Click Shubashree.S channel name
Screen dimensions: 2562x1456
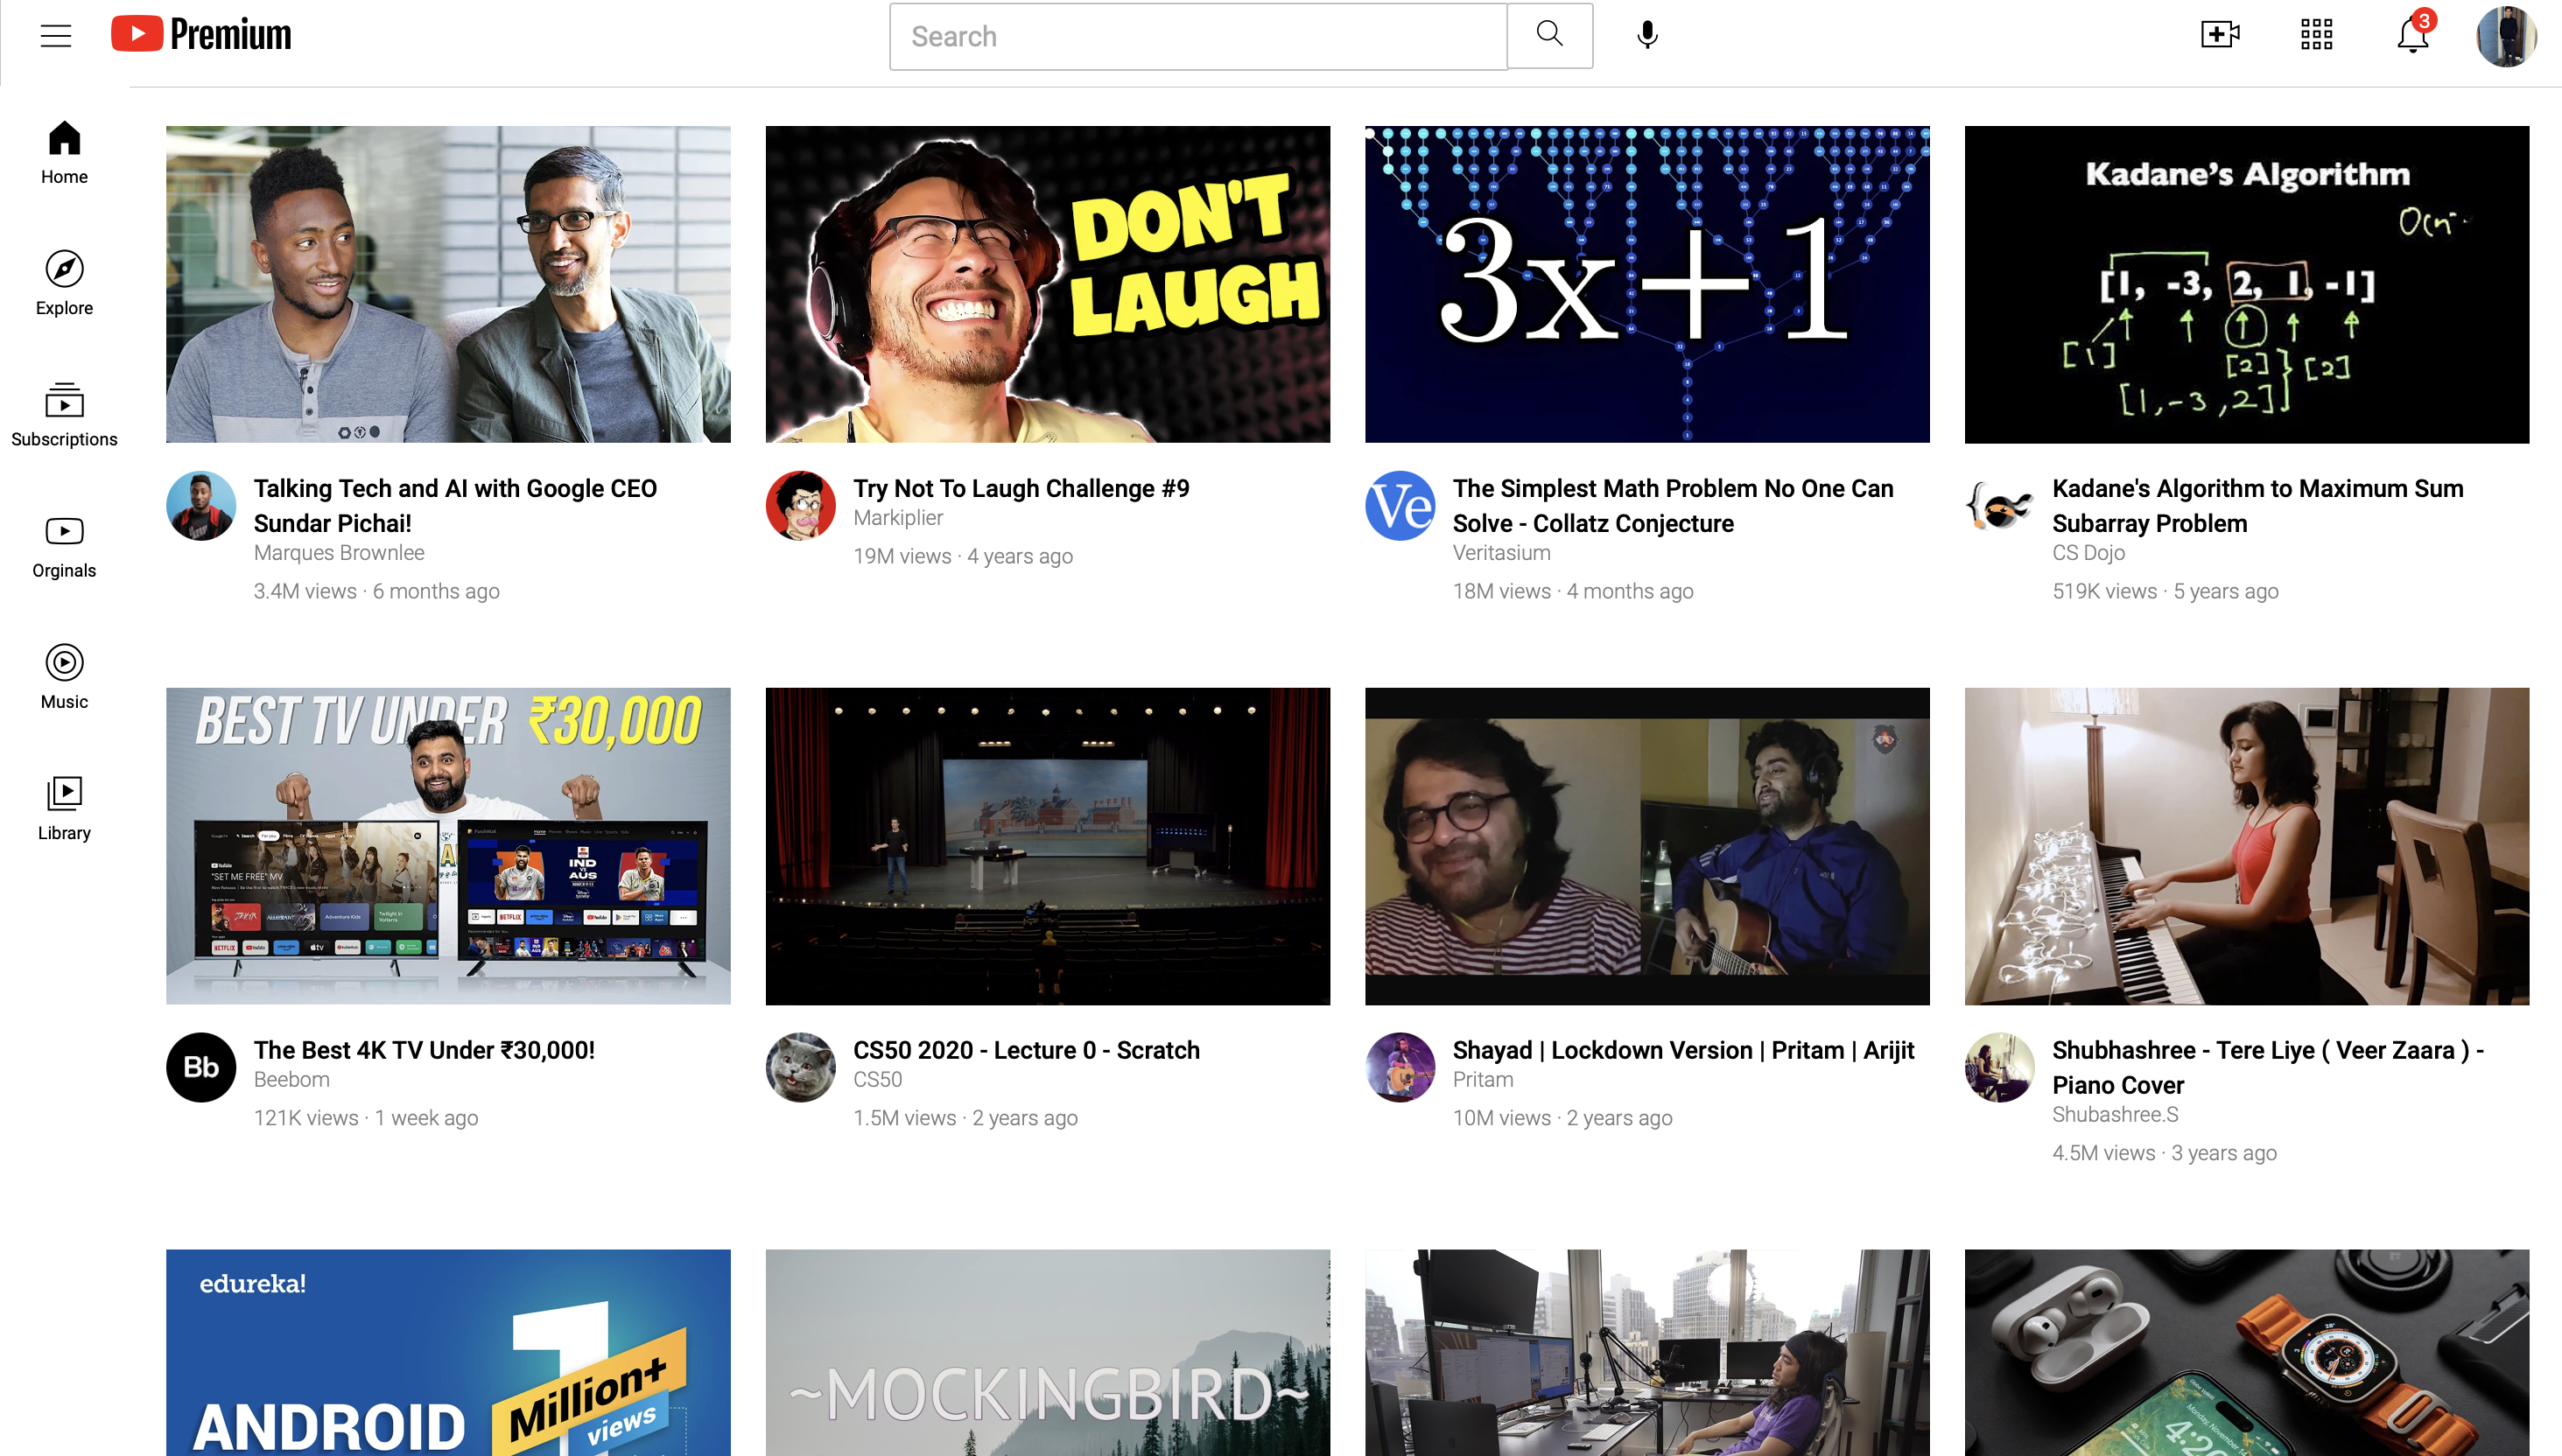point(2115,1114)
